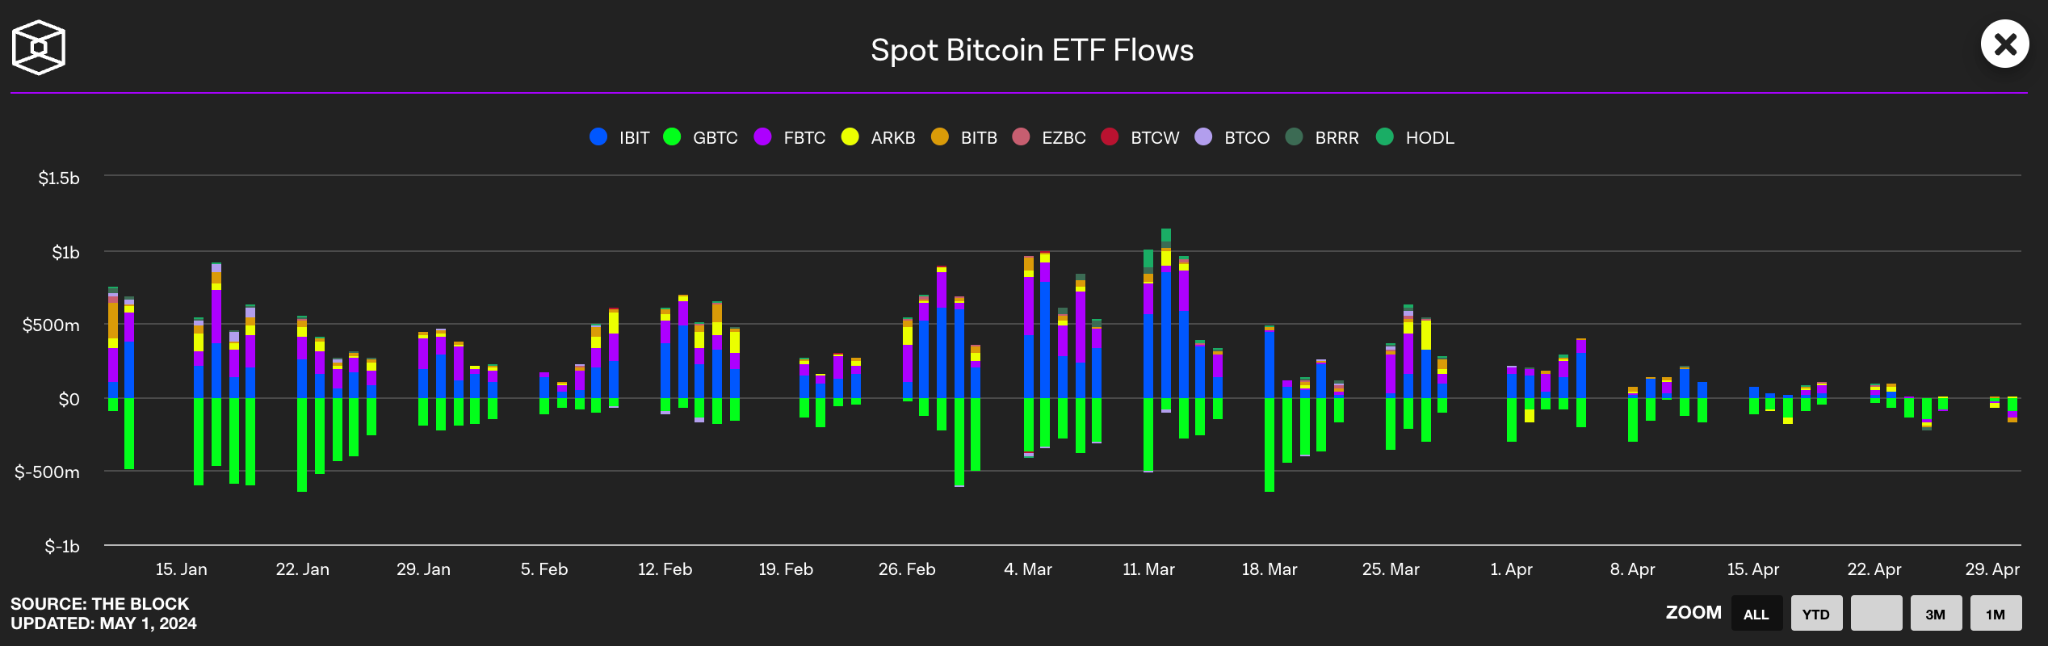
Task: Toggle the GBTC legend item
Action: point(701,137)
